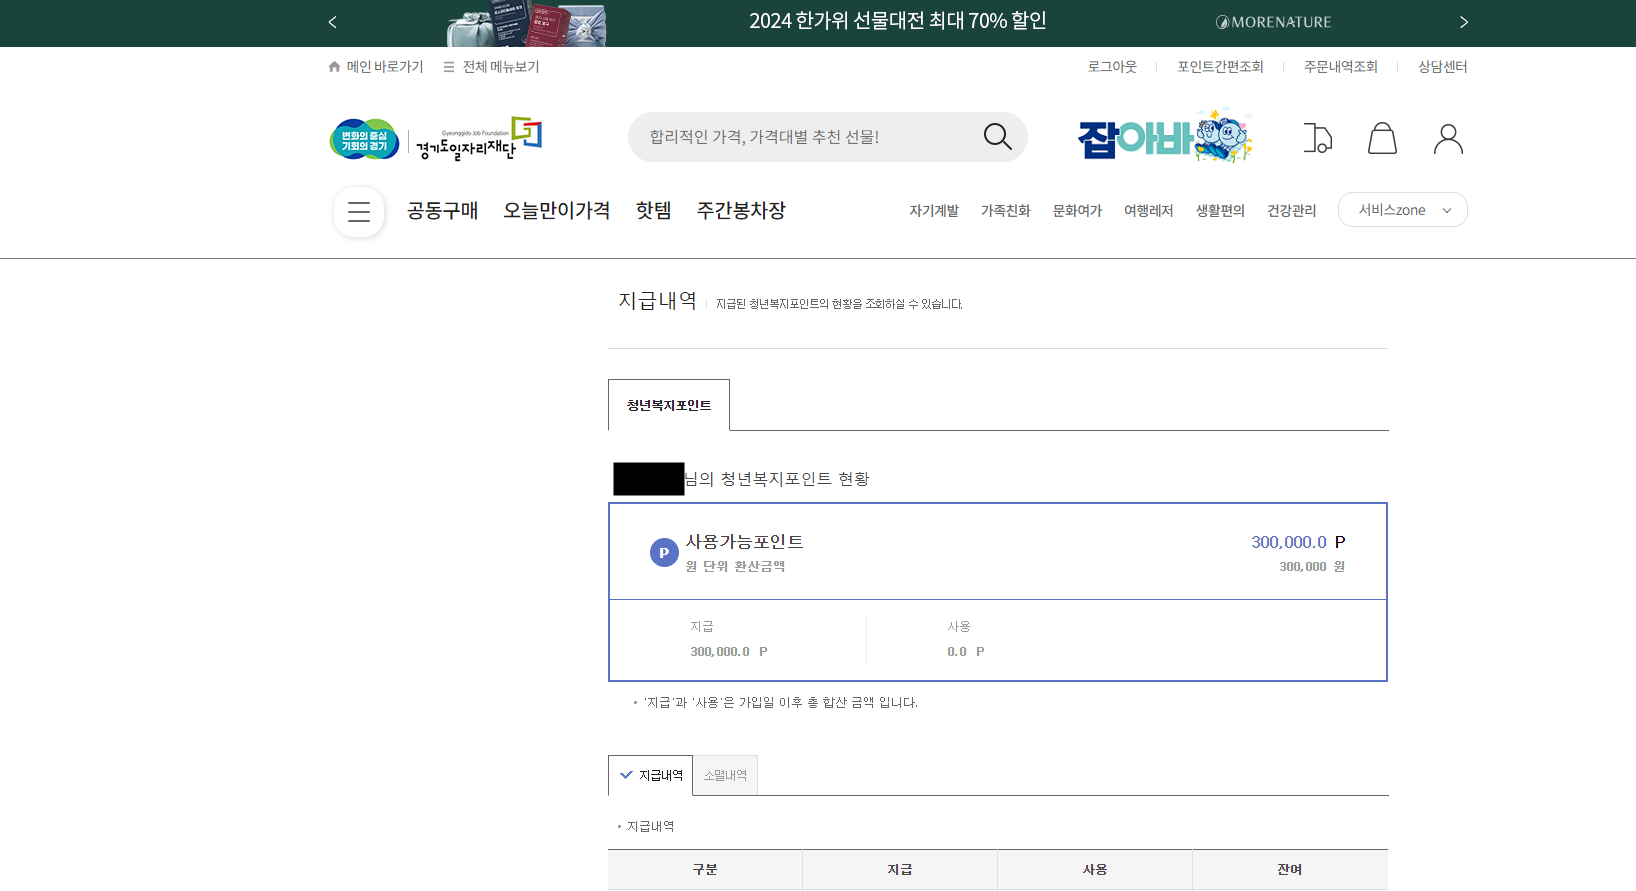This screenshot has width=1636, height=891.
Task: Open the 문화여가 category
Action: pyautogui.click(x=1077, y=211)
